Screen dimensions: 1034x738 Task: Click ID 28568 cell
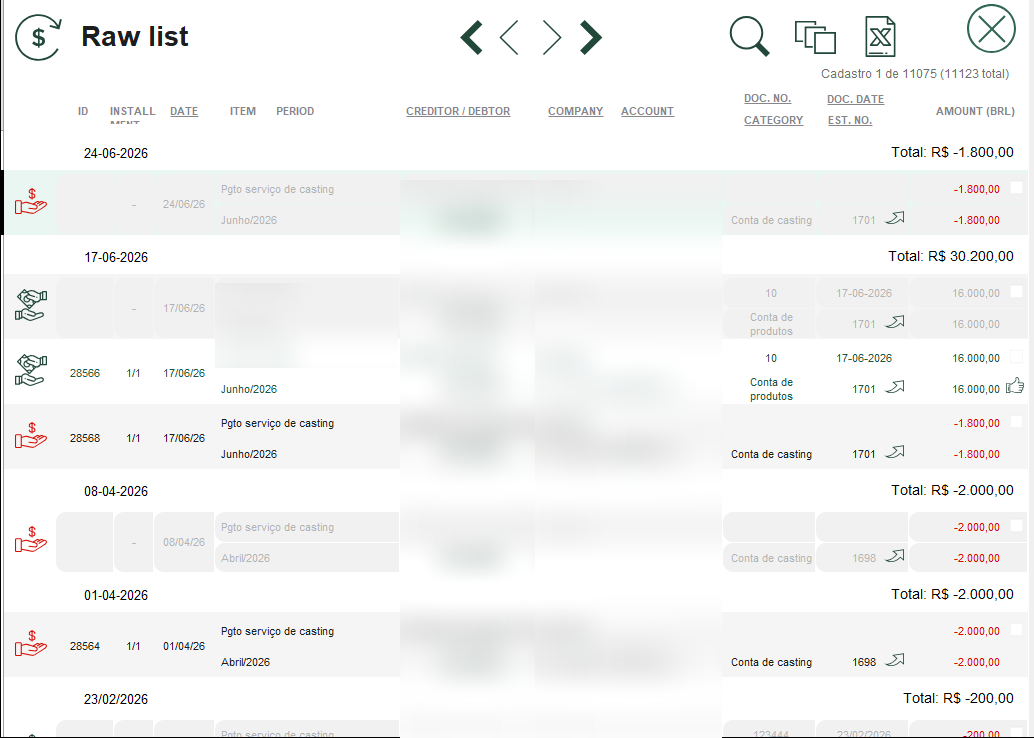(x=85, y=439)
